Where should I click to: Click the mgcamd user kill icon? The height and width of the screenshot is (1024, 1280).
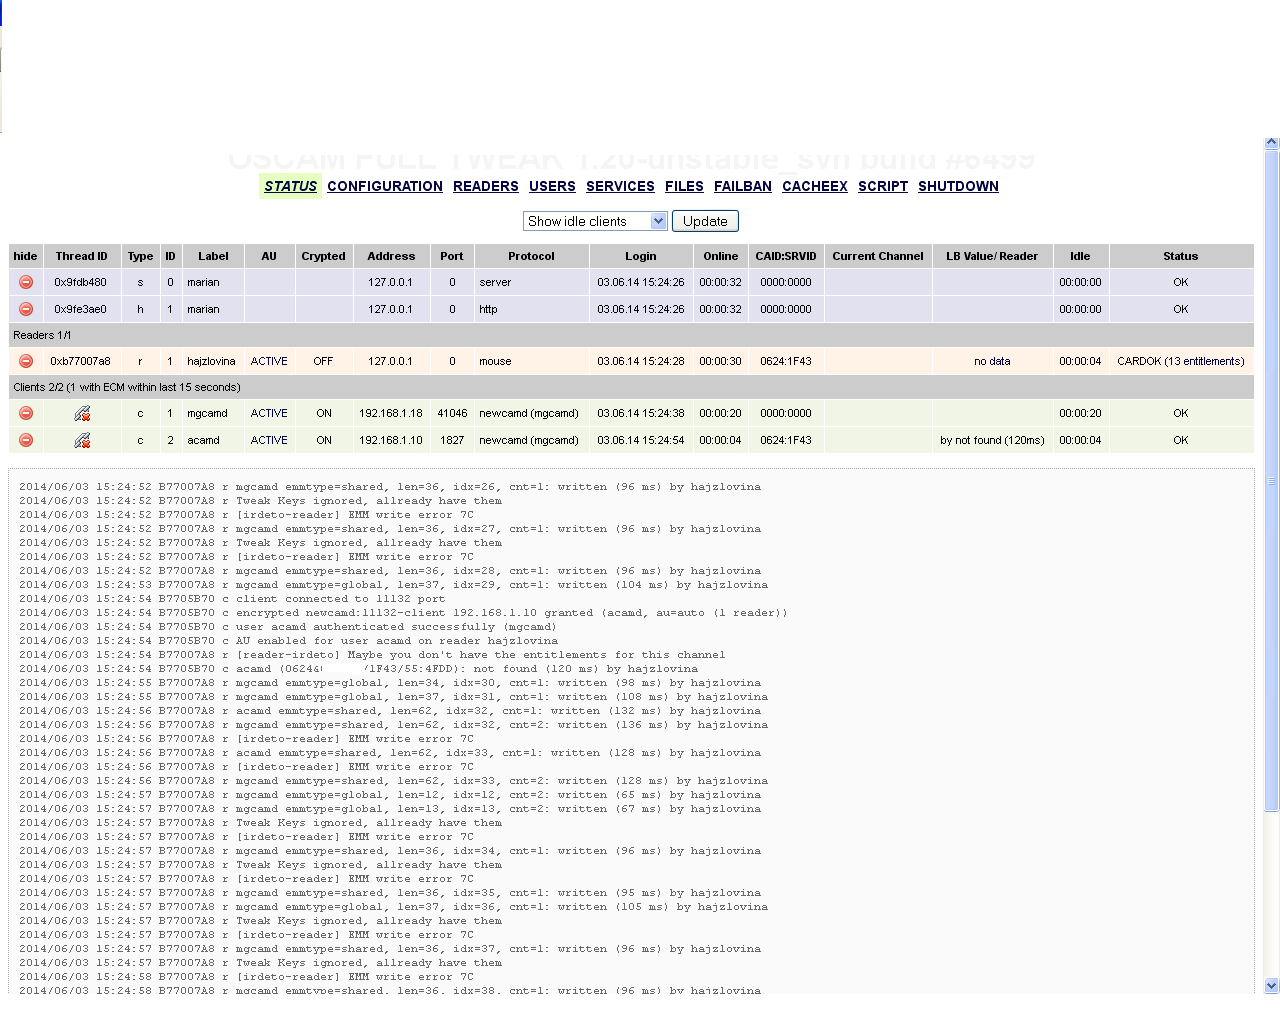(x=82, y=414)
